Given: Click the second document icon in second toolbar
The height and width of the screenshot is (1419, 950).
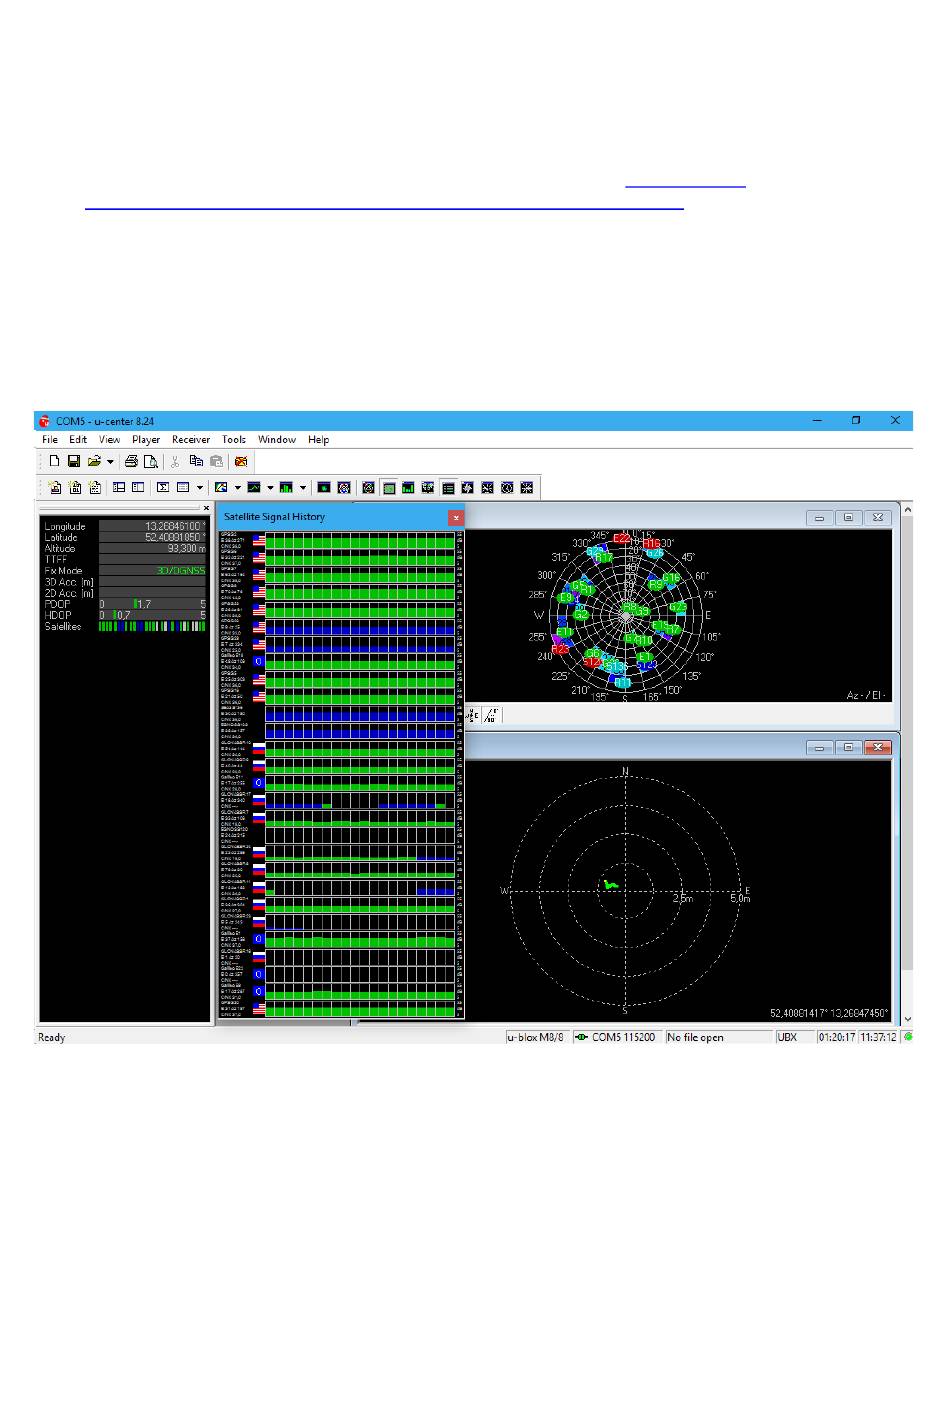Looking at the screenshot, I should pos(75,488).
